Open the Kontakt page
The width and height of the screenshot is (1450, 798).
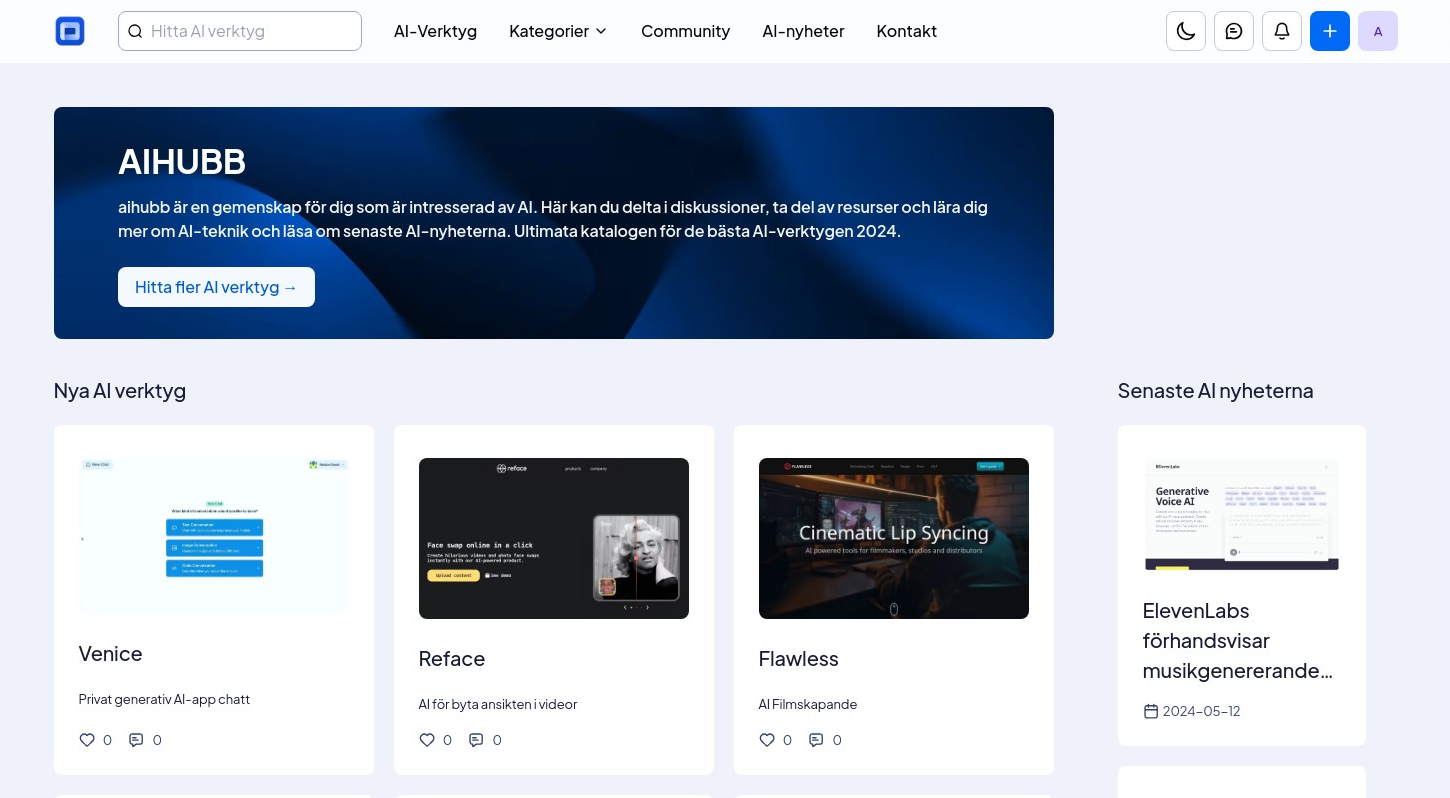(906, 31)
